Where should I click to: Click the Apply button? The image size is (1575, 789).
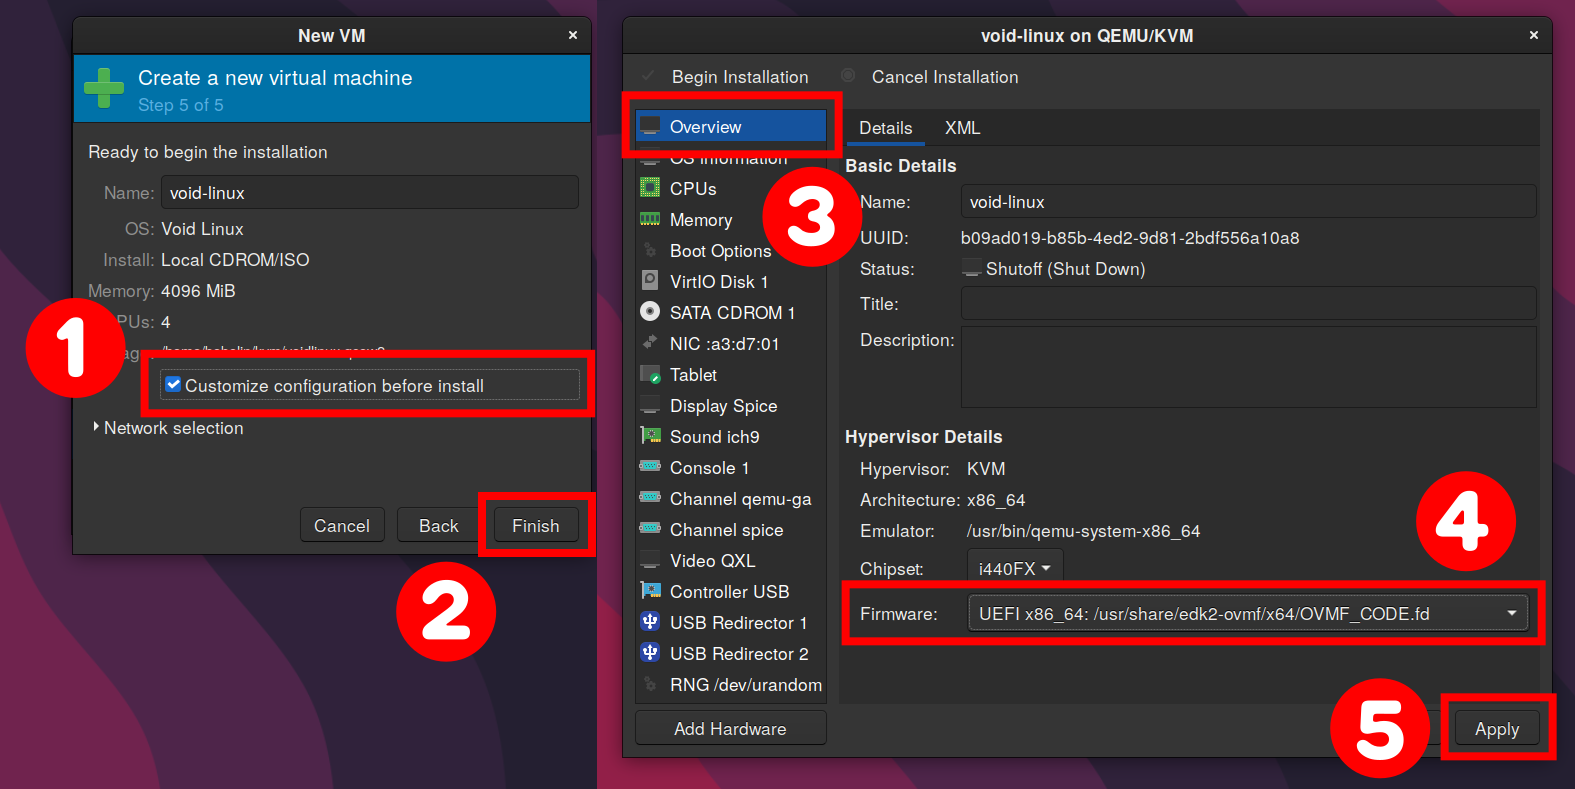(x=1496, y=729)
